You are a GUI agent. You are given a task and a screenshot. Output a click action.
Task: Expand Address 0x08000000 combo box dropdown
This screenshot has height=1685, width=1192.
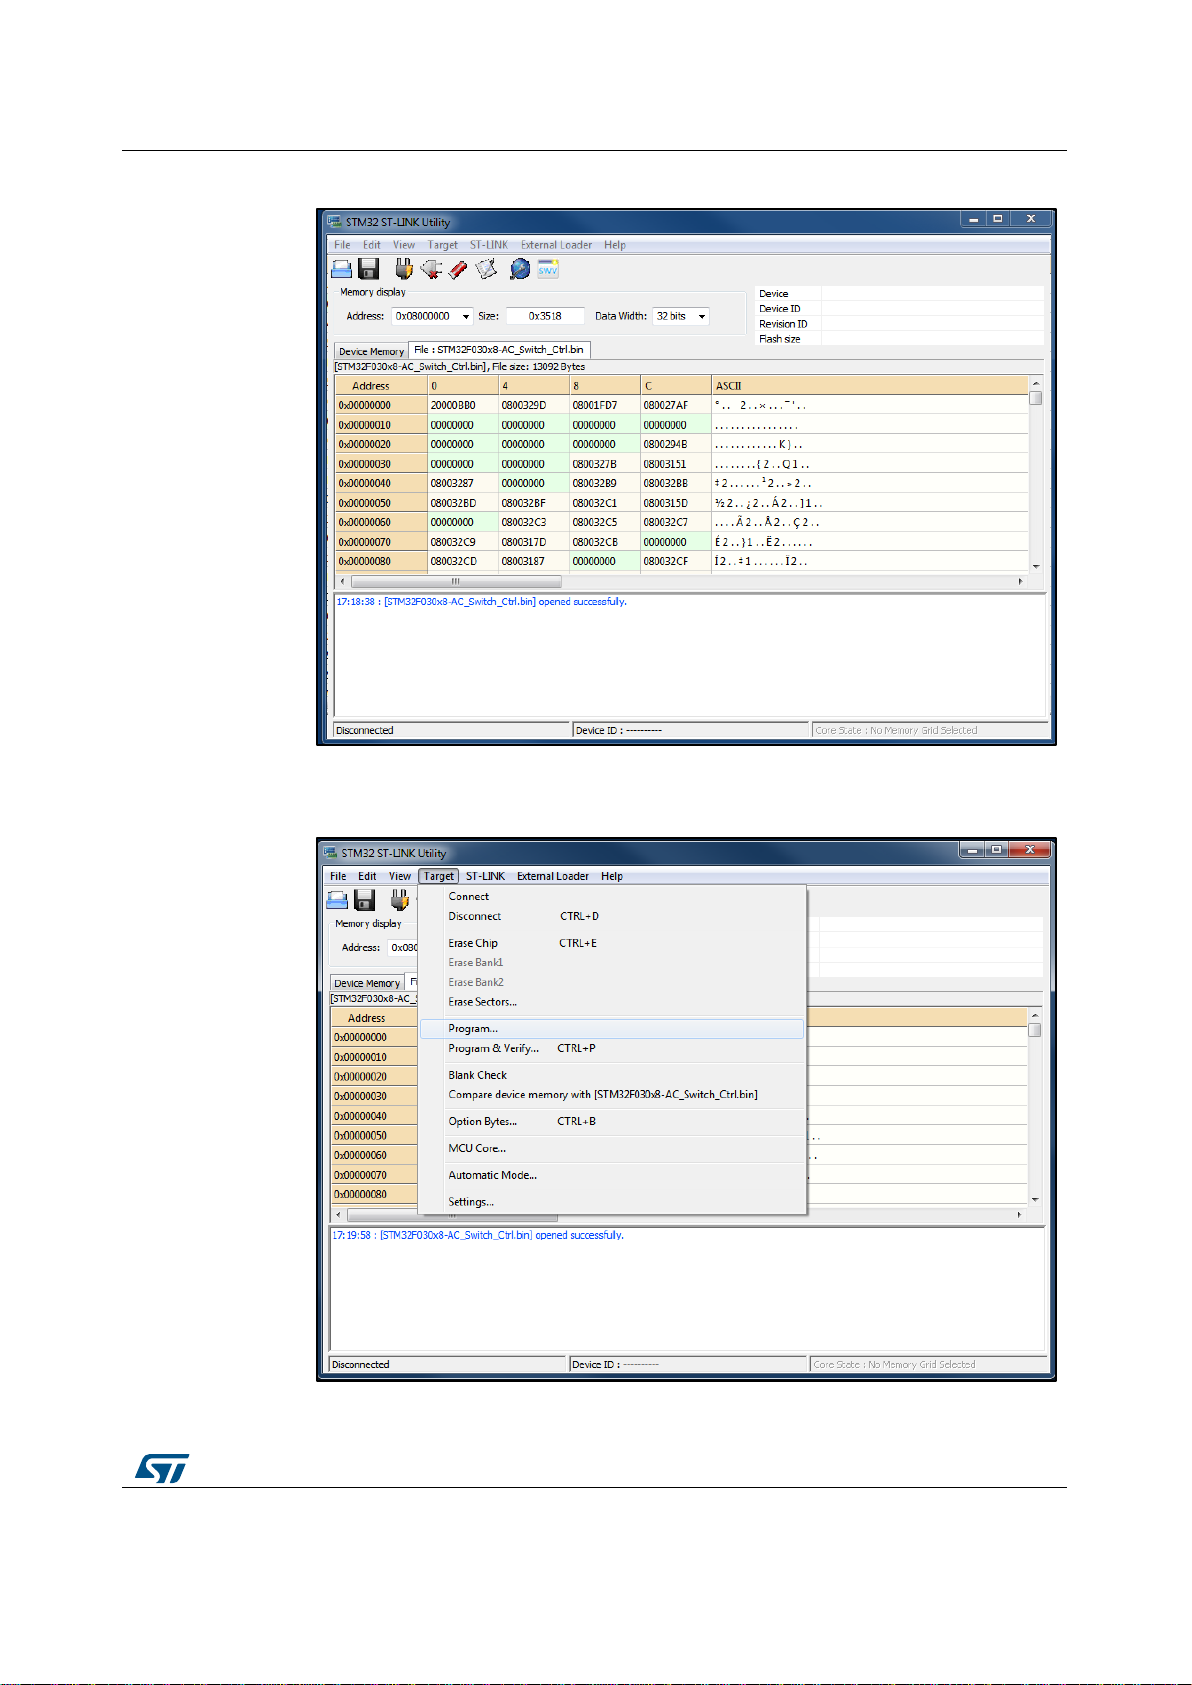tap(466, 316)
